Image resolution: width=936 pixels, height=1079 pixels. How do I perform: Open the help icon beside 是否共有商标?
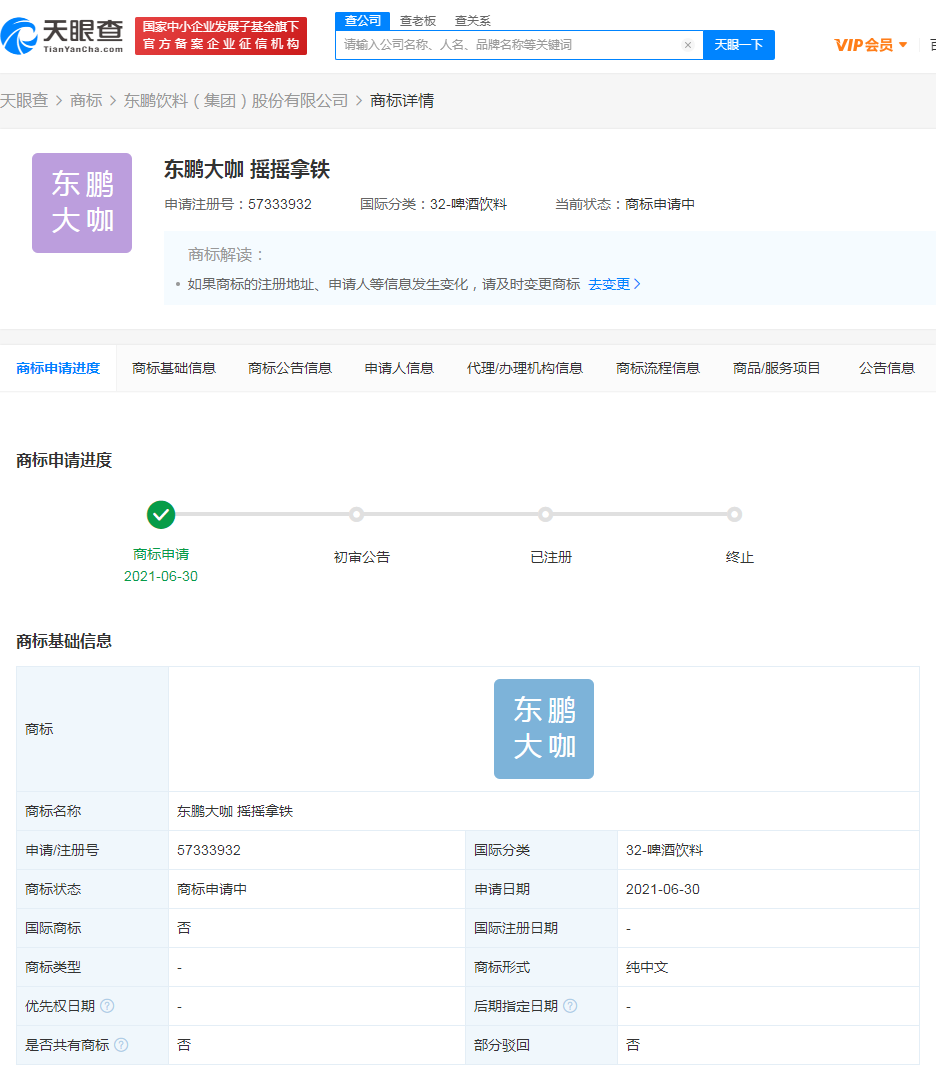coord(121,1045)
